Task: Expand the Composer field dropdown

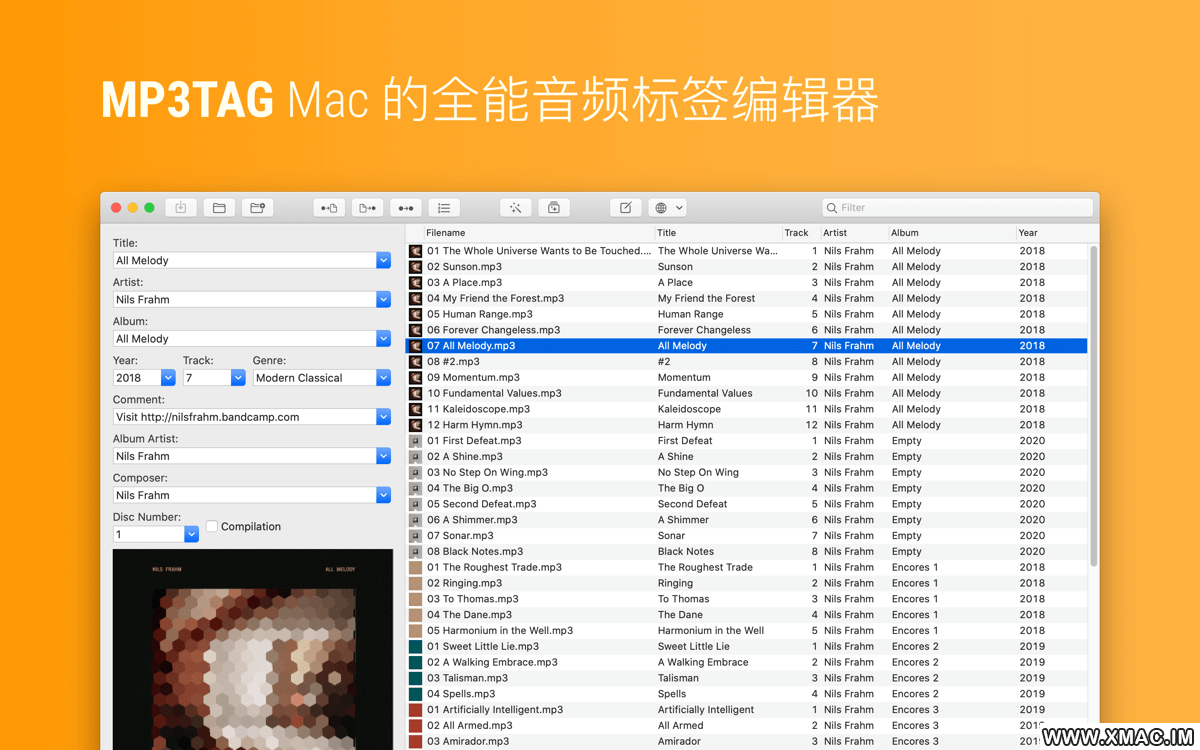Action: tap(383, 495)
